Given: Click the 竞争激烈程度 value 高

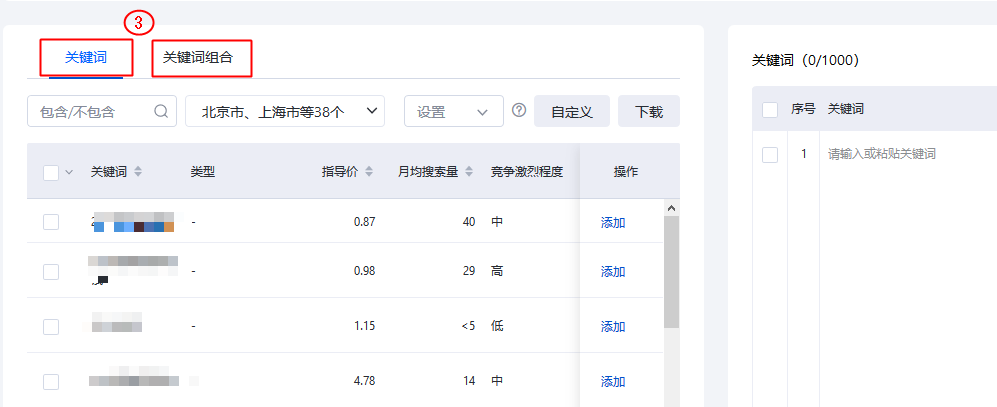Looking at the screenshot, I should coord(497,272).
